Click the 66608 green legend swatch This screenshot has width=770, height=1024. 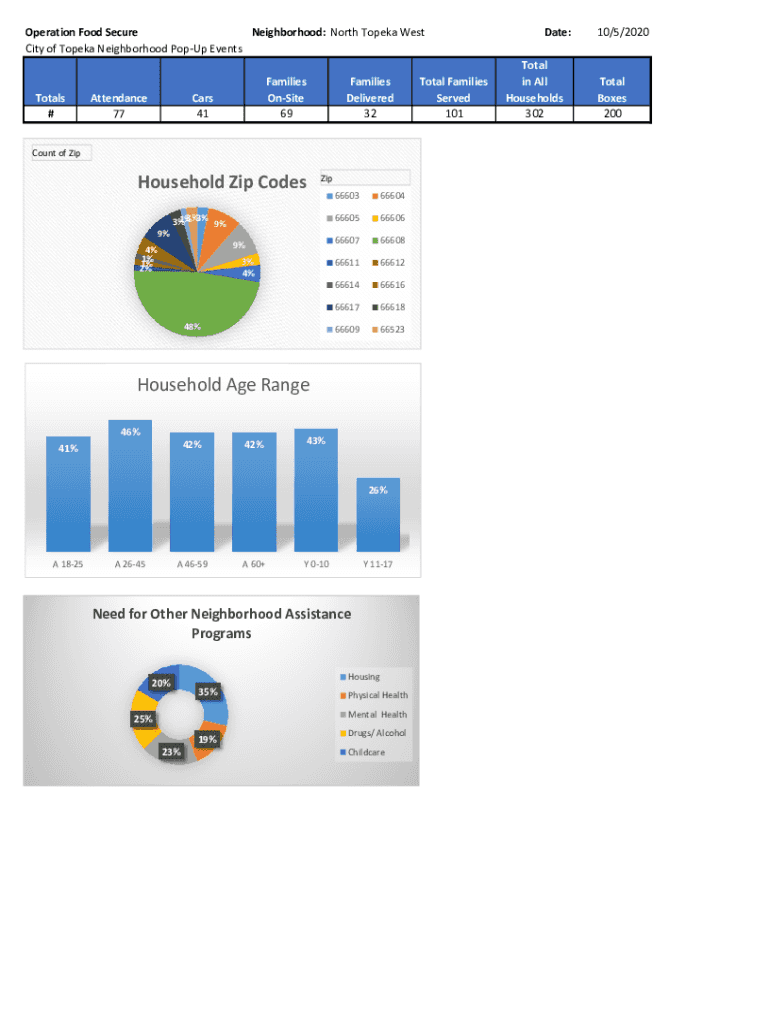tap(373, 241)
